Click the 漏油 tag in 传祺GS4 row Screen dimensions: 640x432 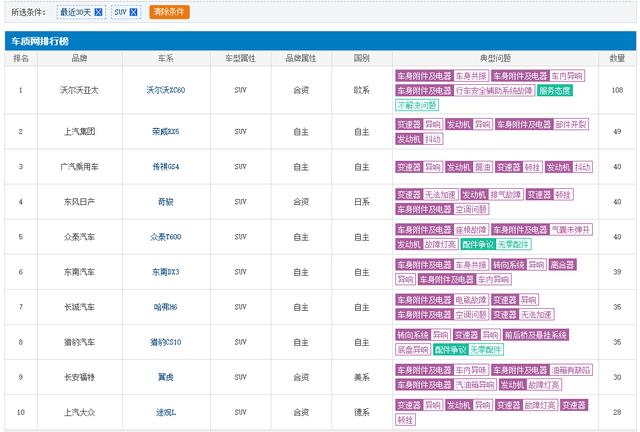point(482,167)
